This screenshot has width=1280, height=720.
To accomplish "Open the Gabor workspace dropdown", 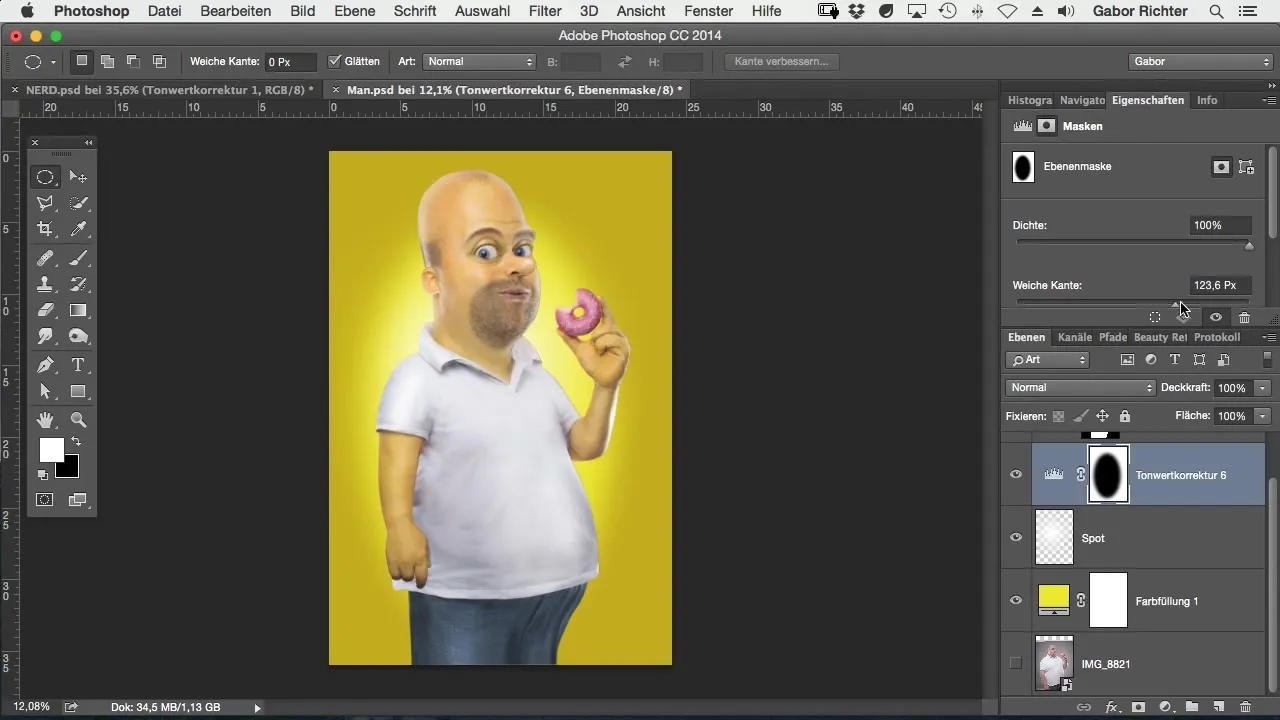I will tap(1199, 61).
